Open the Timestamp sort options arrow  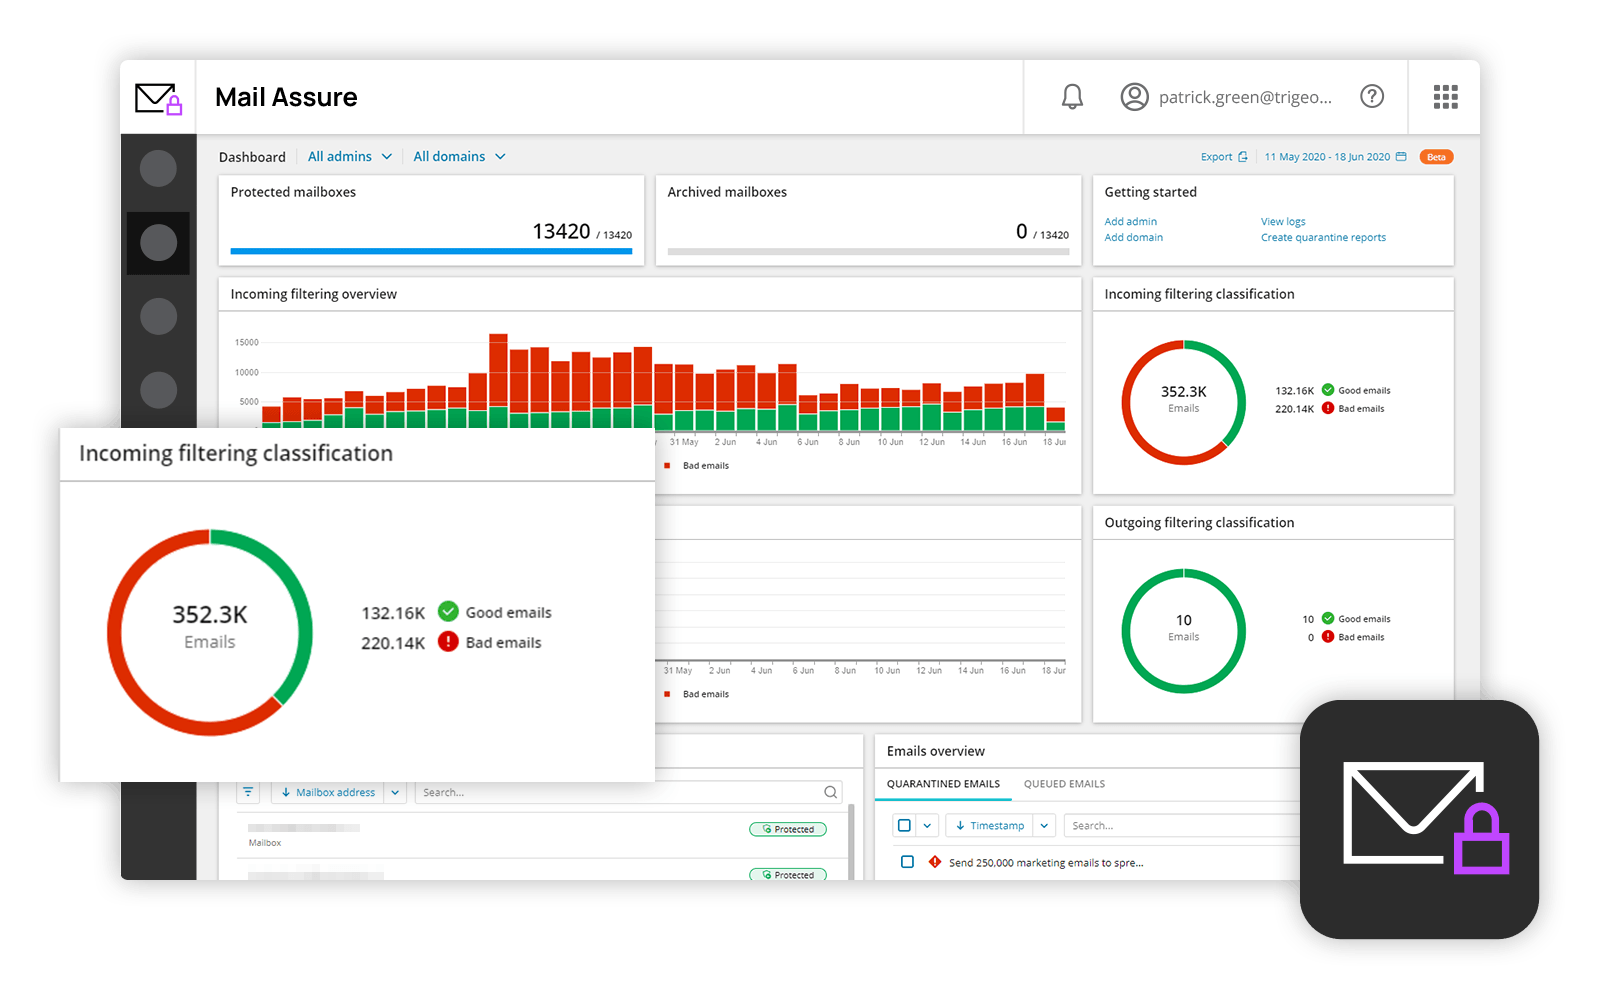coord(1044,826)
